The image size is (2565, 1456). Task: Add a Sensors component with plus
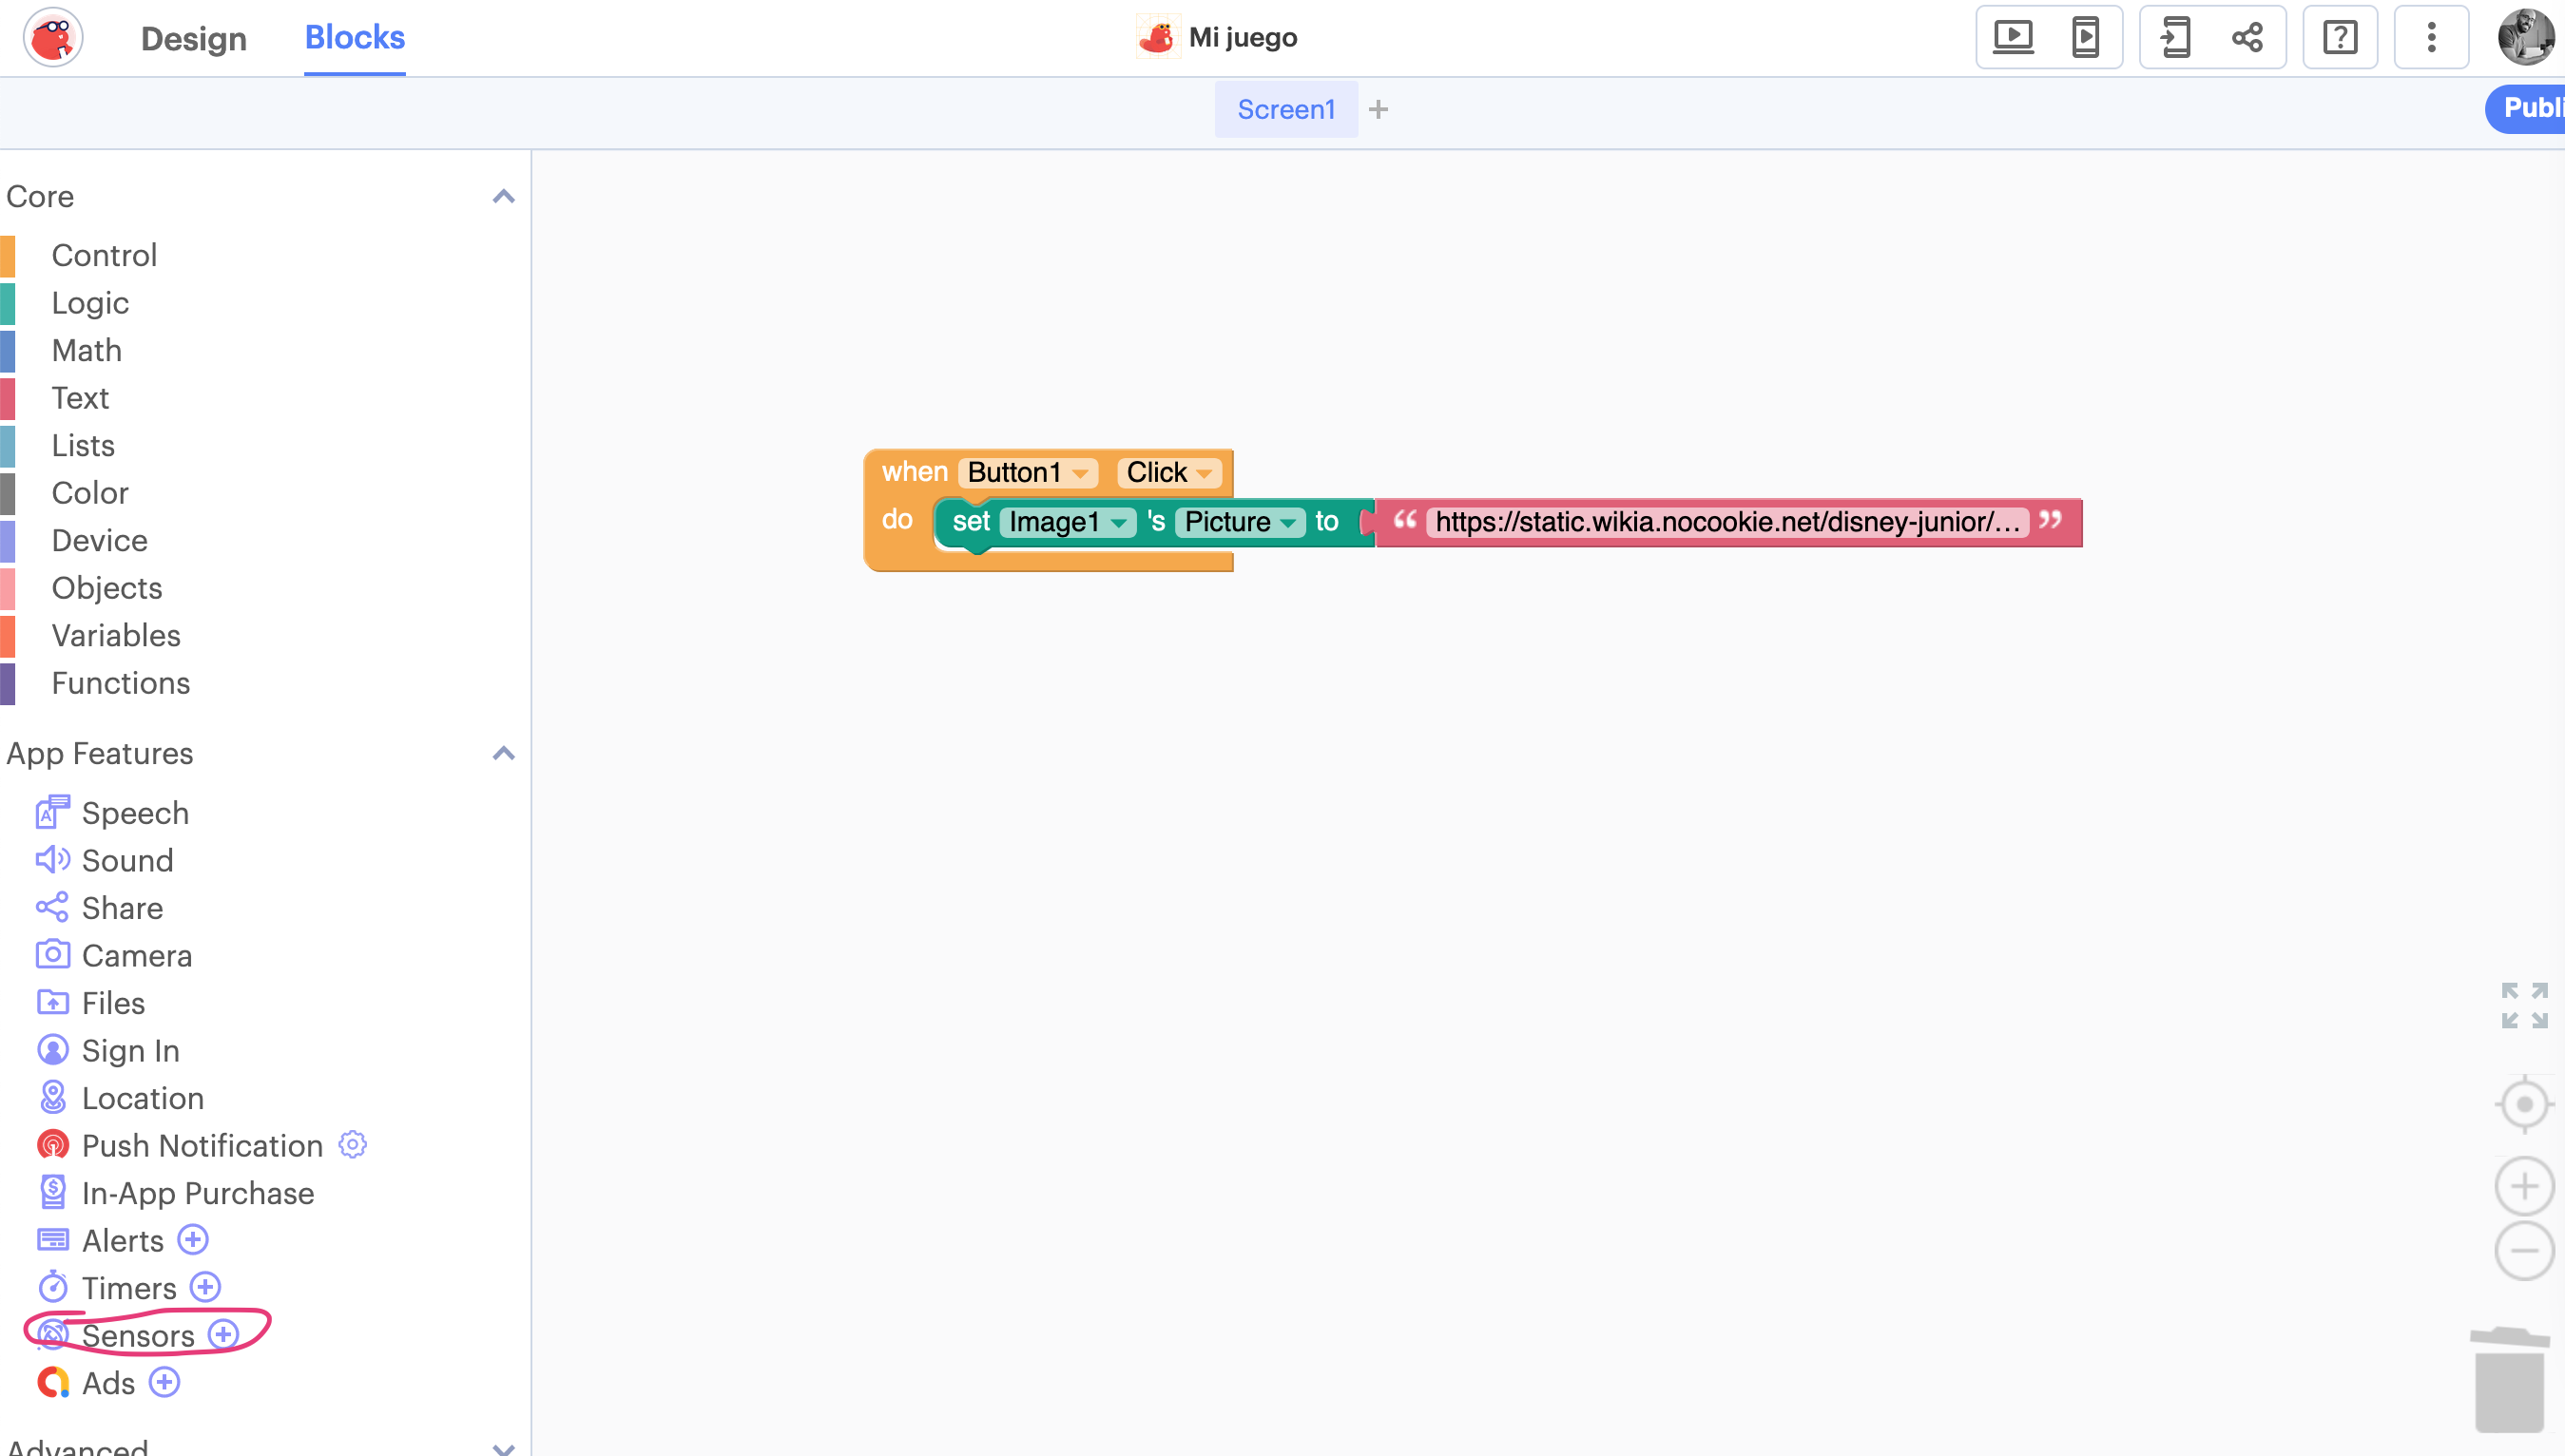click(223, 1334)
